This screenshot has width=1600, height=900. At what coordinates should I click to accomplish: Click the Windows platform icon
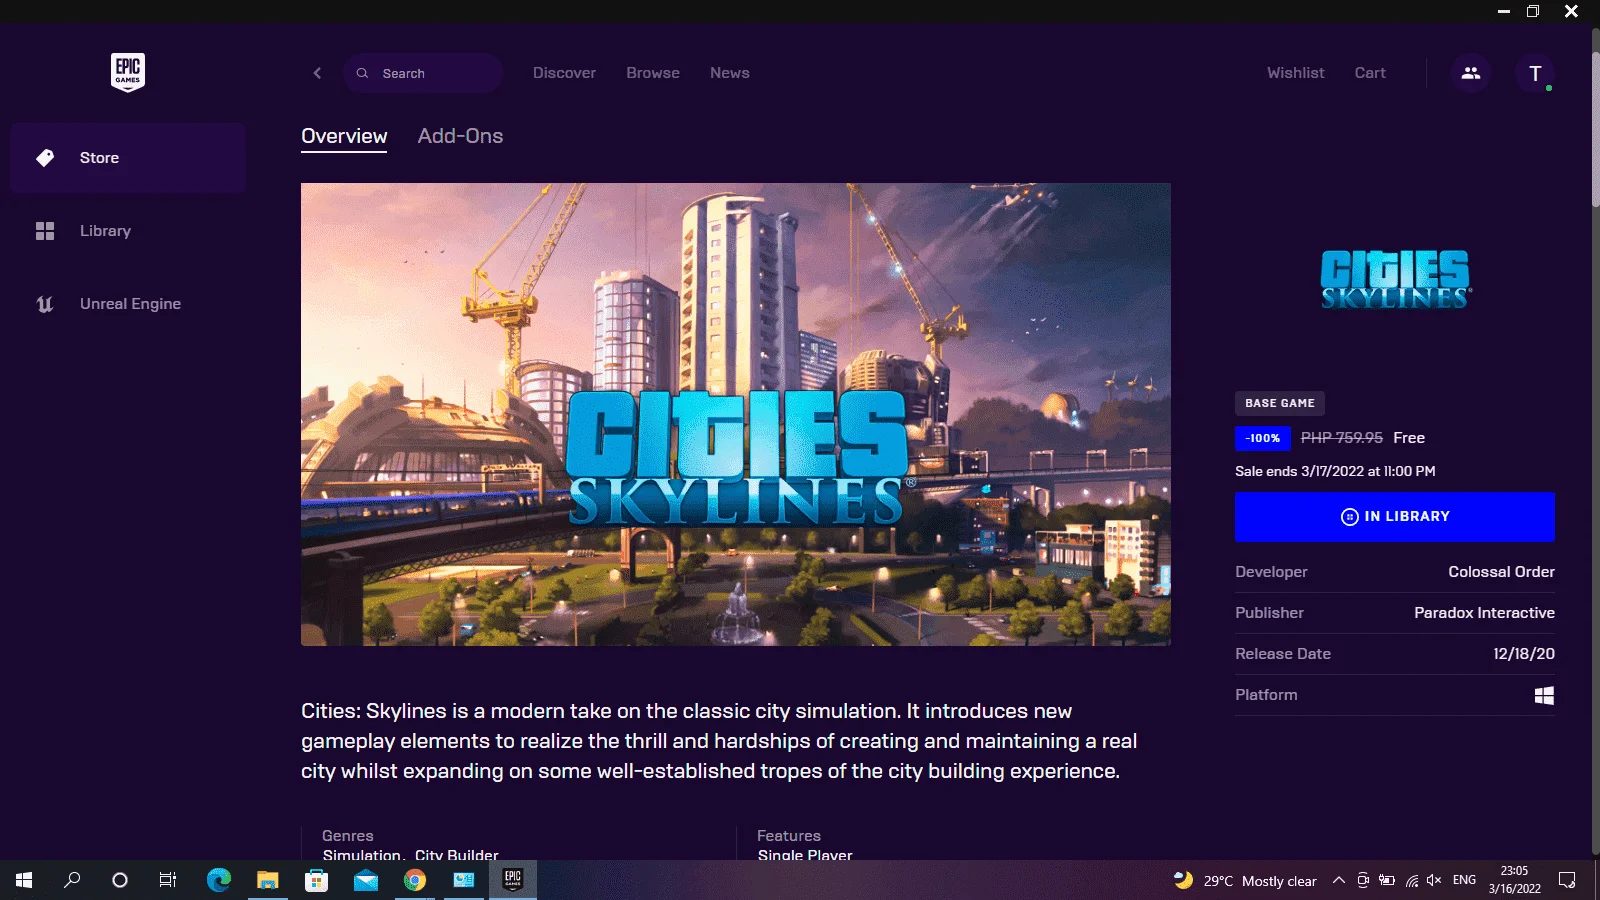[1544, 695]
